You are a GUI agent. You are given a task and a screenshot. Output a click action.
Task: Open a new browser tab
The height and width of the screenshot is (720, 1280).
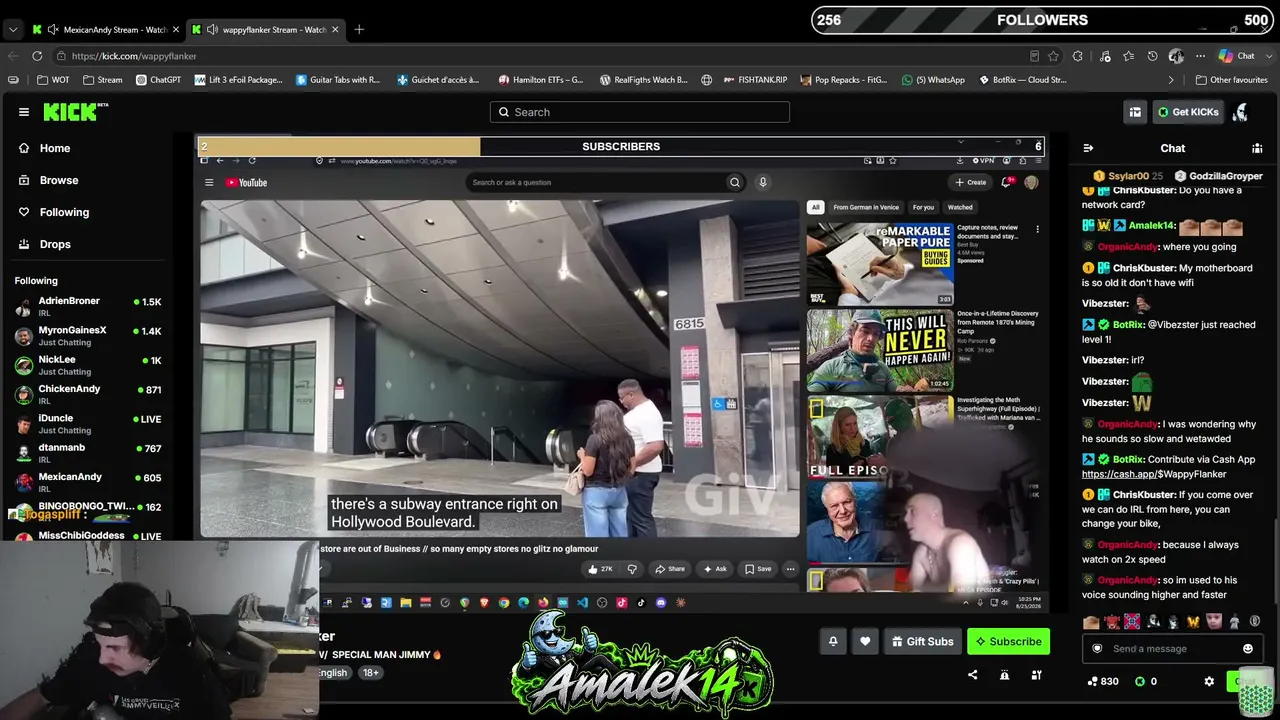click(359, 29)
